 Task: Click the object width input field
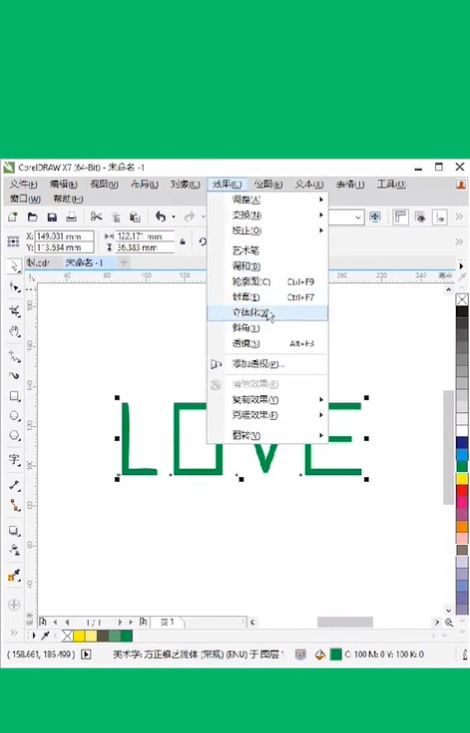point(145,236)
